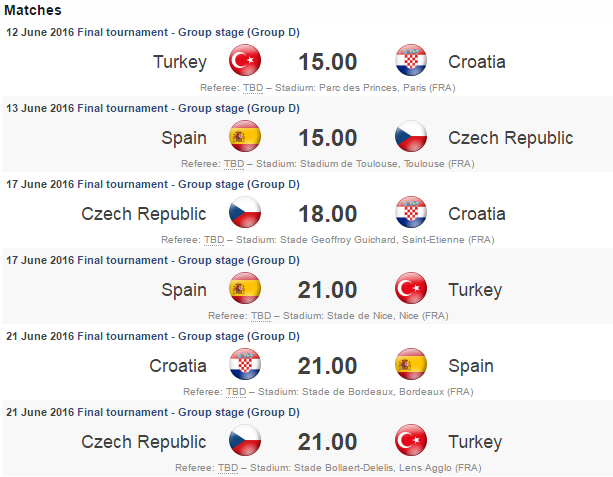Click Croatia team name in the Croatia–Spain match
This screenshot has height=477, width=613.
[178, 366]
